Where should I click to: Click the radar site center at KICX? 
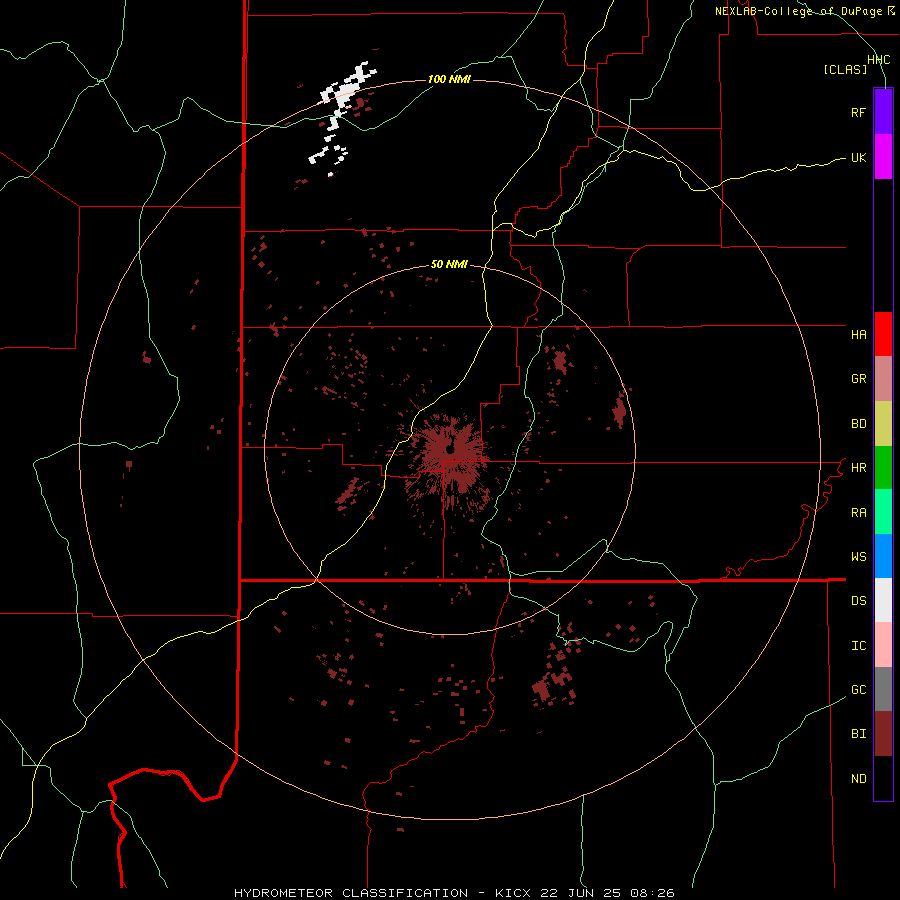450,449
